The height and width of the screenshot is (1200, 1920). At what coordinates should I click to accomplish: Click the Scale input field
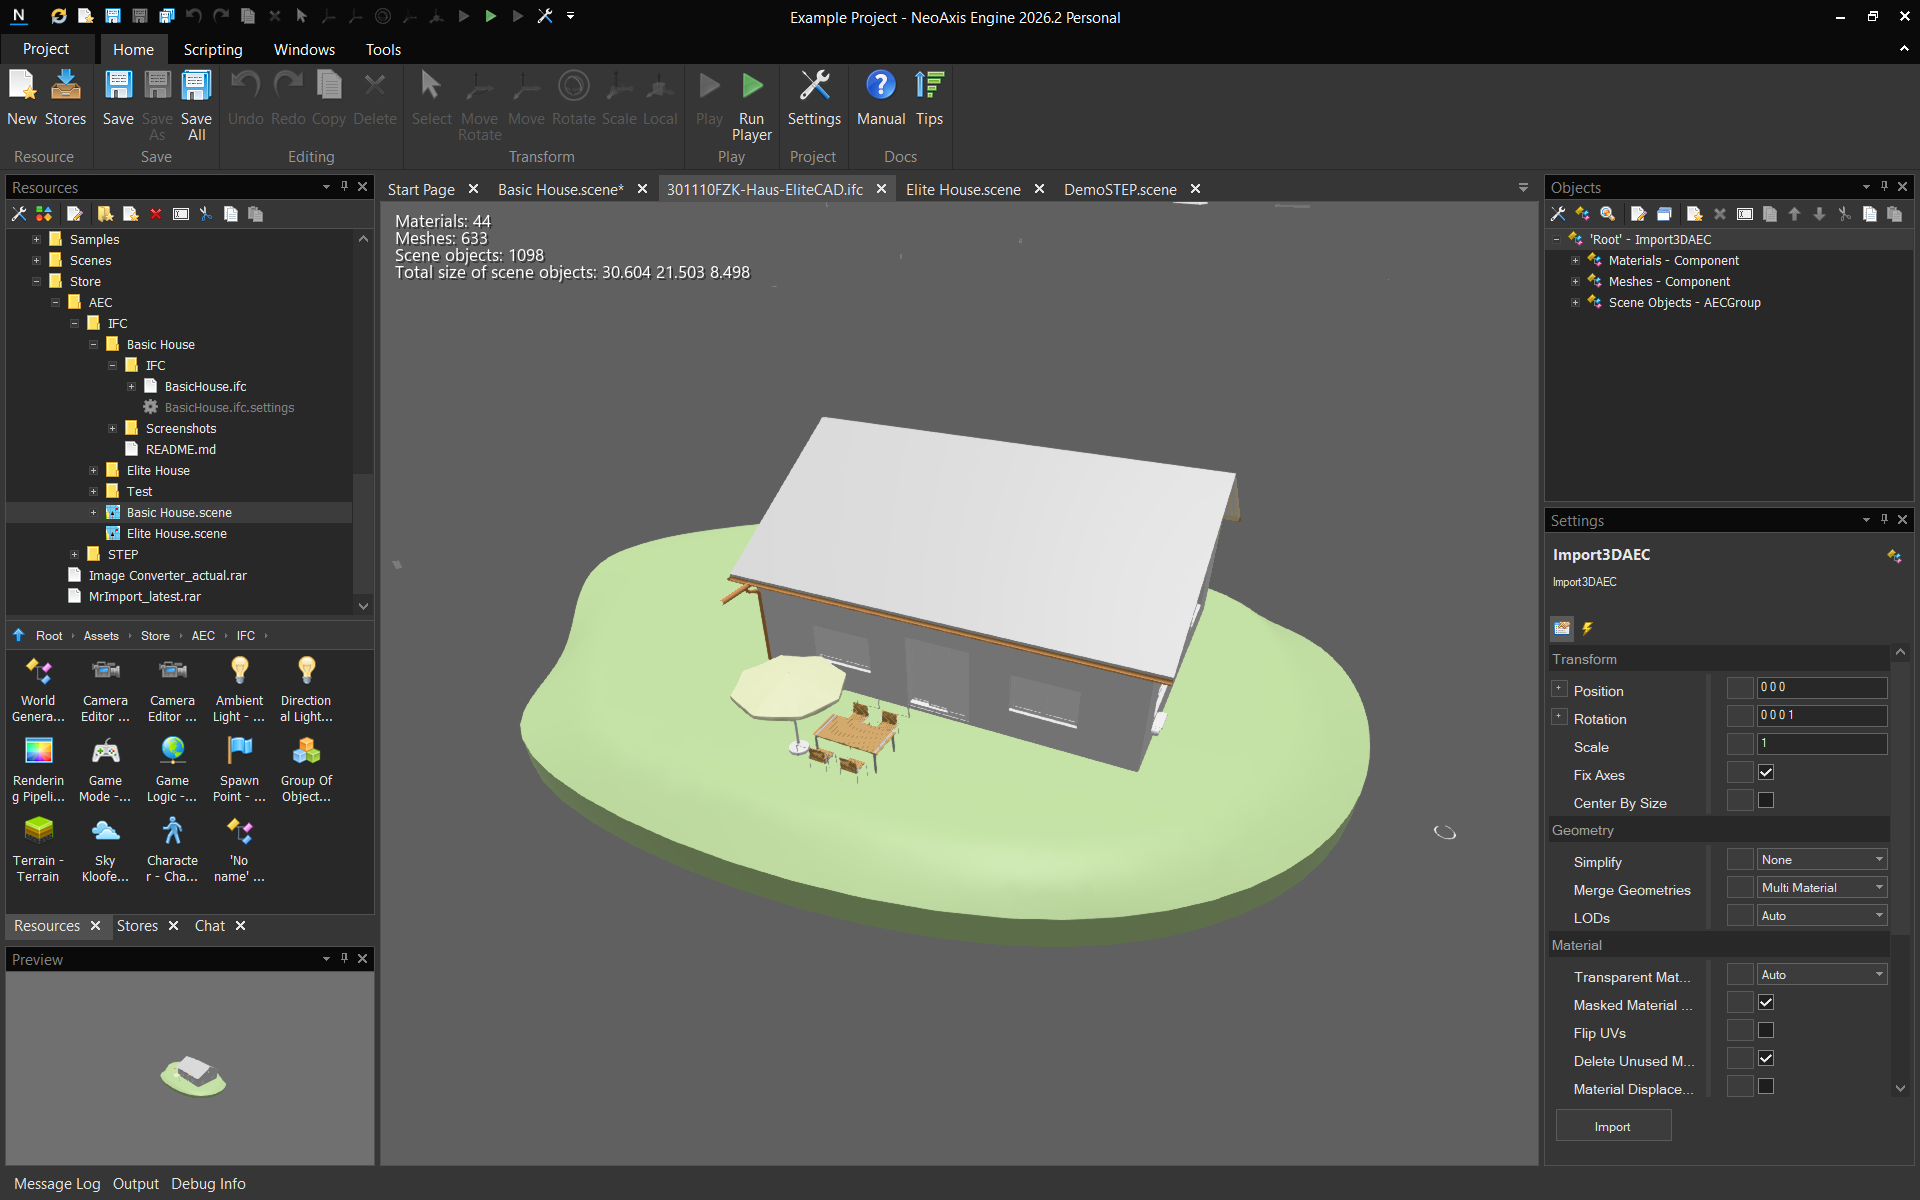(x=1821, y=744)
